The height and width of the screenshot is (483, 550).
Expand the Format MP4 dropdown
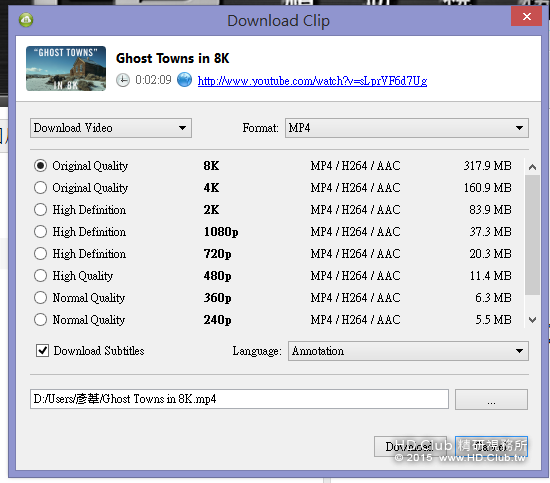point(407,128)
